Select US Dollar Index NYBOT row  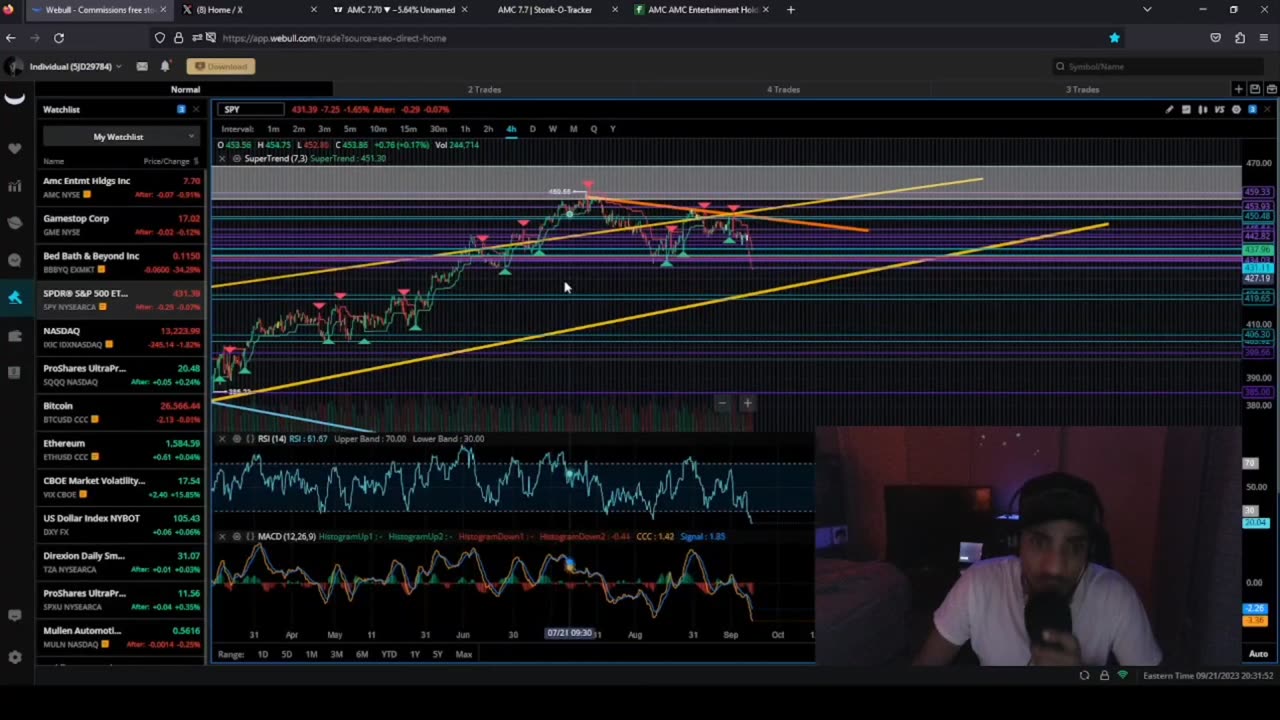[x=121, y=524]
